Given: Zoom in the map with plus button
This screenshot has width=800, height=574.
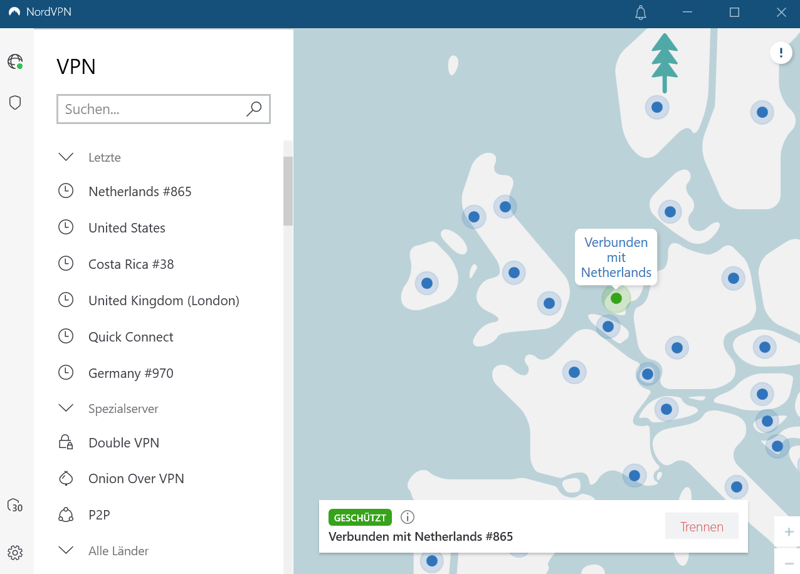Looking at the screenshot, I should coord(788,532).
